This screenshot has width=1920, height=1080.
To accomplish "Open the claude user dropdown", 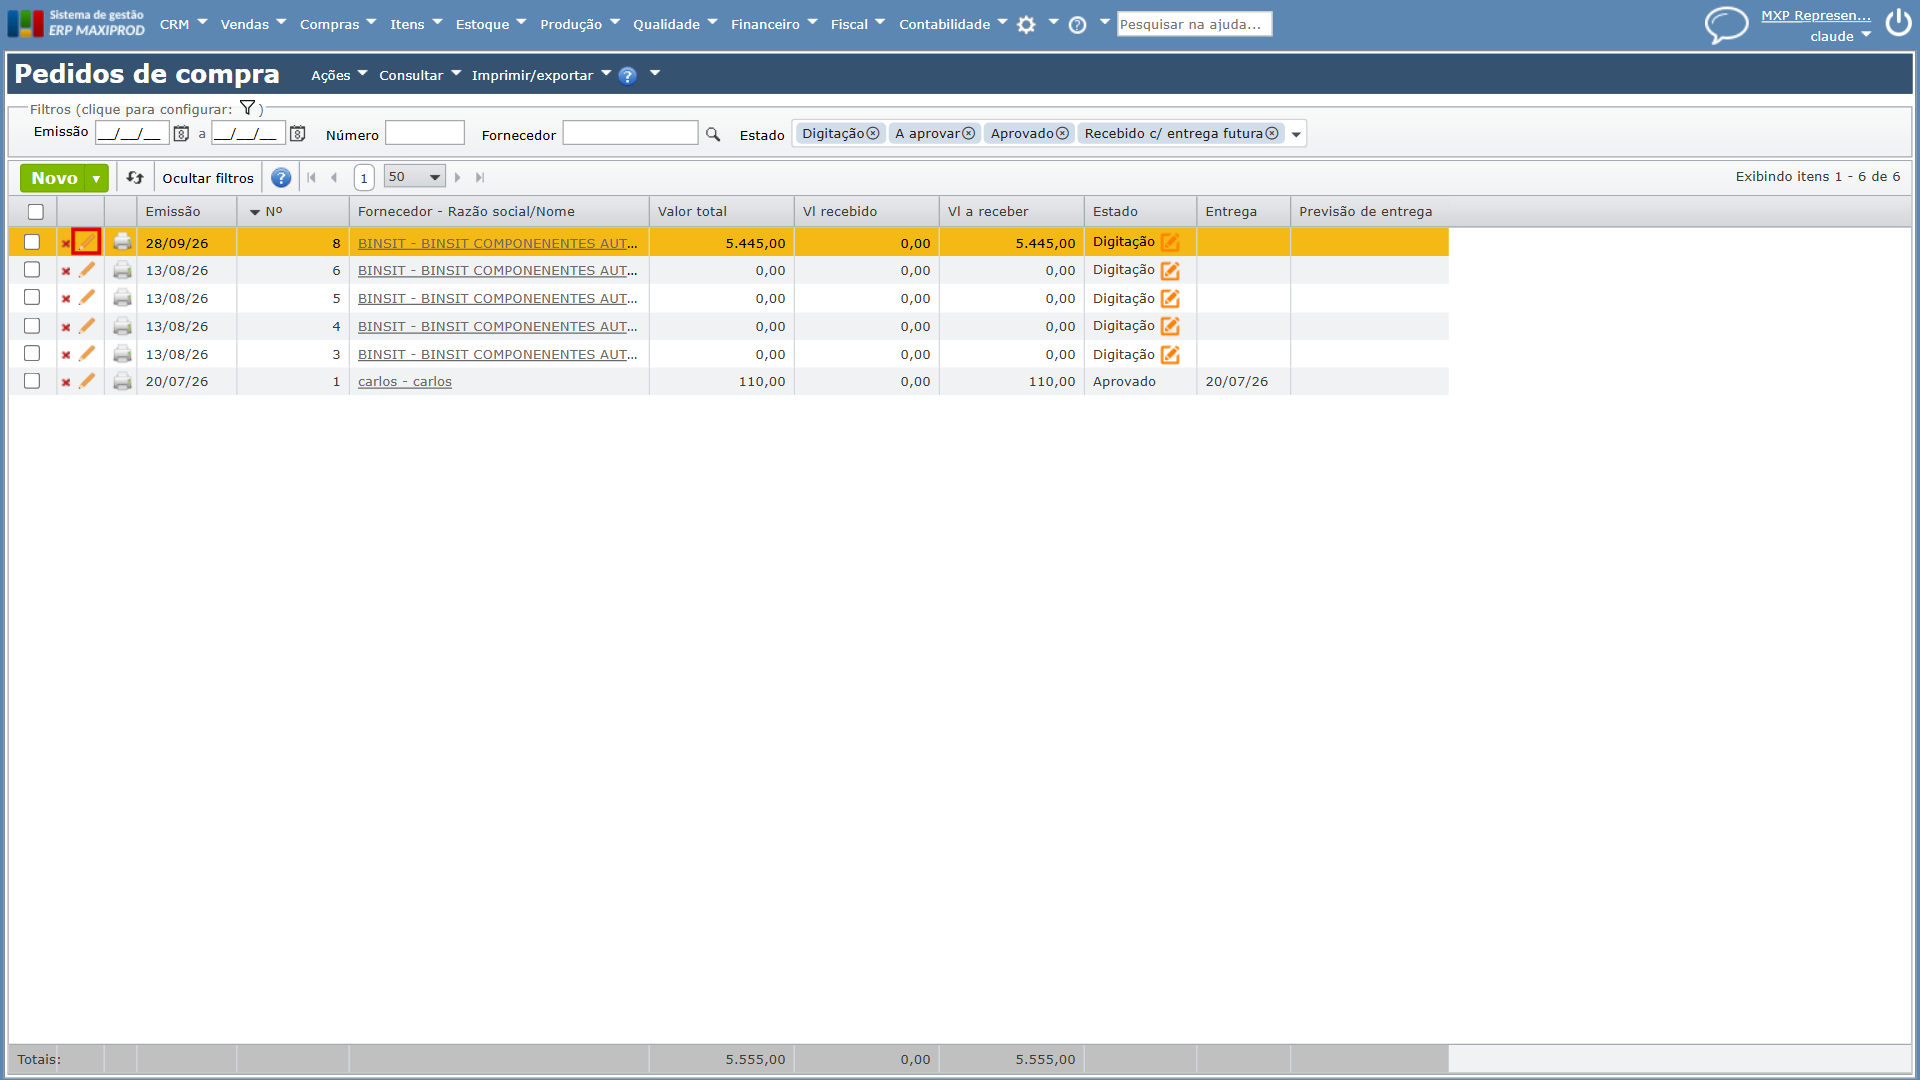I will pyautogui.click(x=1840, y=36).
